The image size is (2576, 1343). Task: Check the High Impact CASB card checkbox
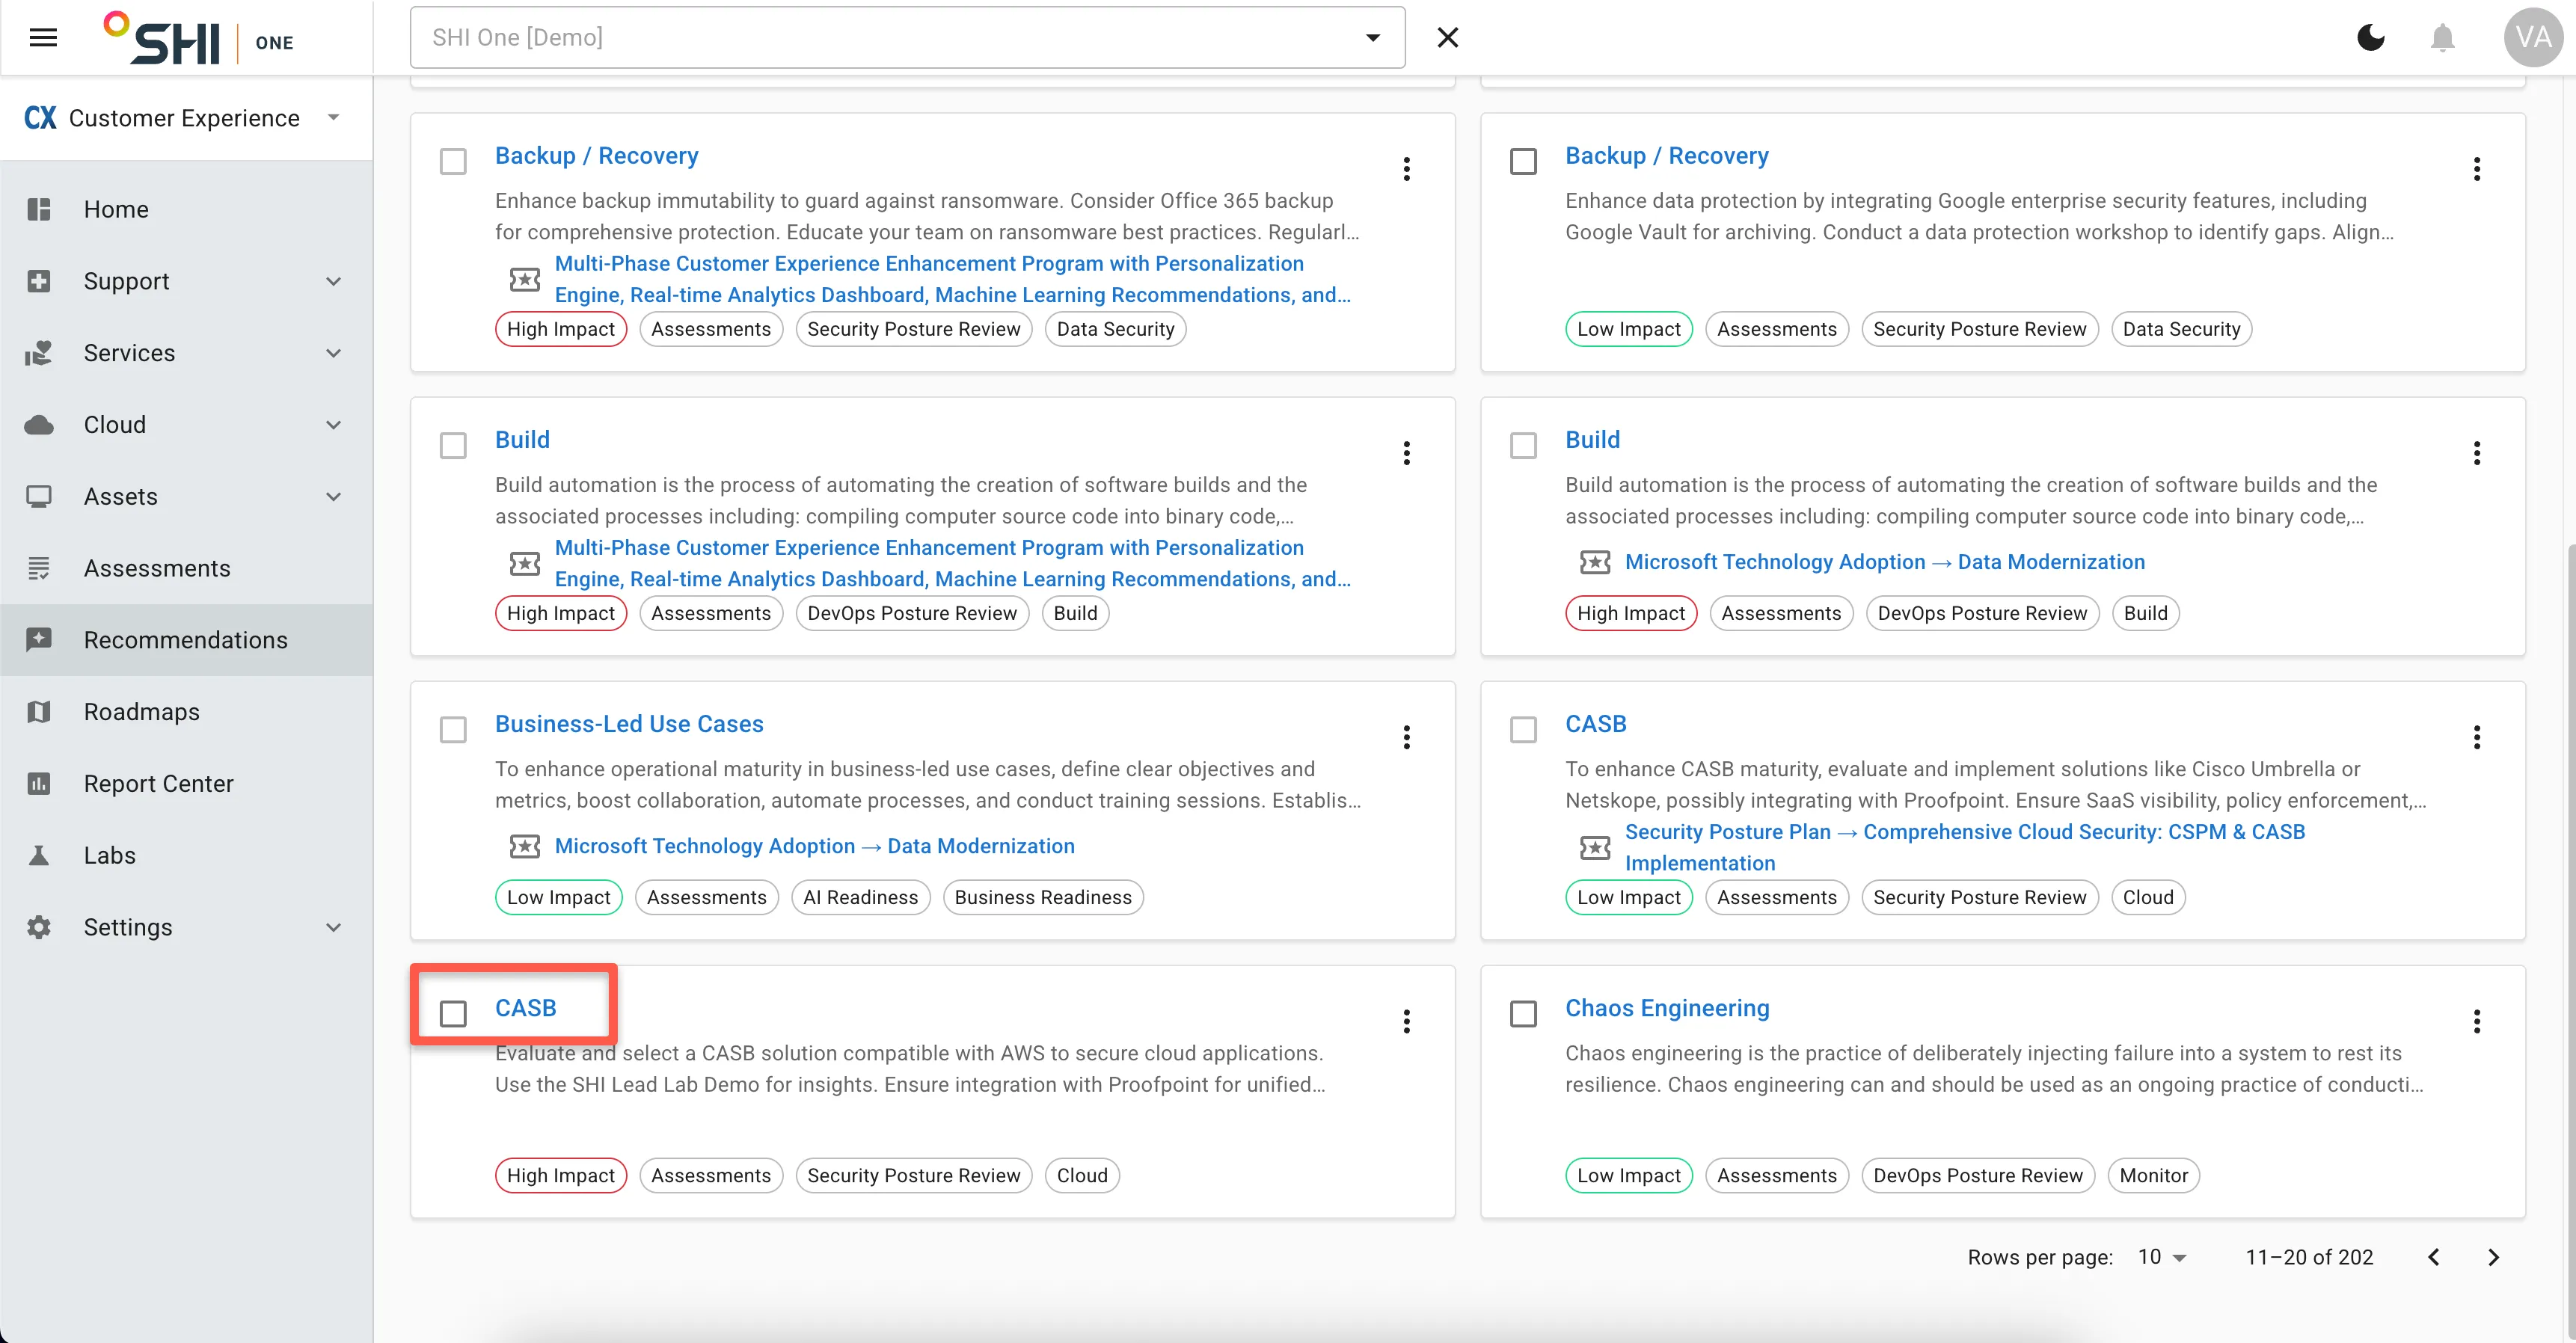pyautogui.click(x=453, y=1013)
